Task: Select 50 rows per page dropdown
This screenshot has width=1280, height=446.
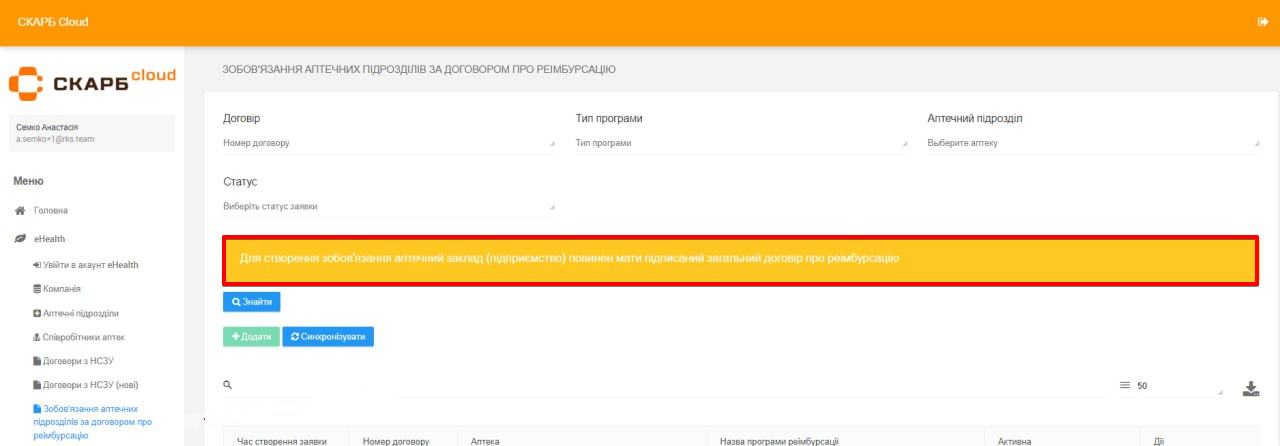Action: click(1178, 386)
